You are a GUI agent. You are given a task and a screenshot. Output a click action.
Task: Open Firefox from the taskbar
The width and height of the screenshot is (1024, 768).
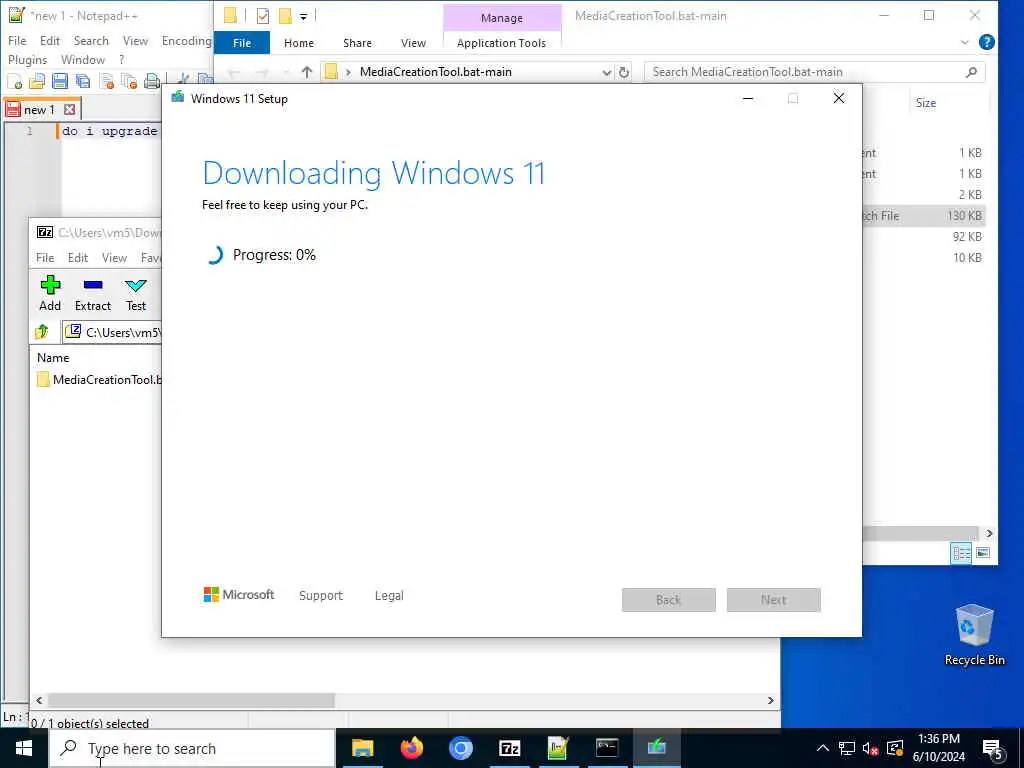(x=411, y=748)
